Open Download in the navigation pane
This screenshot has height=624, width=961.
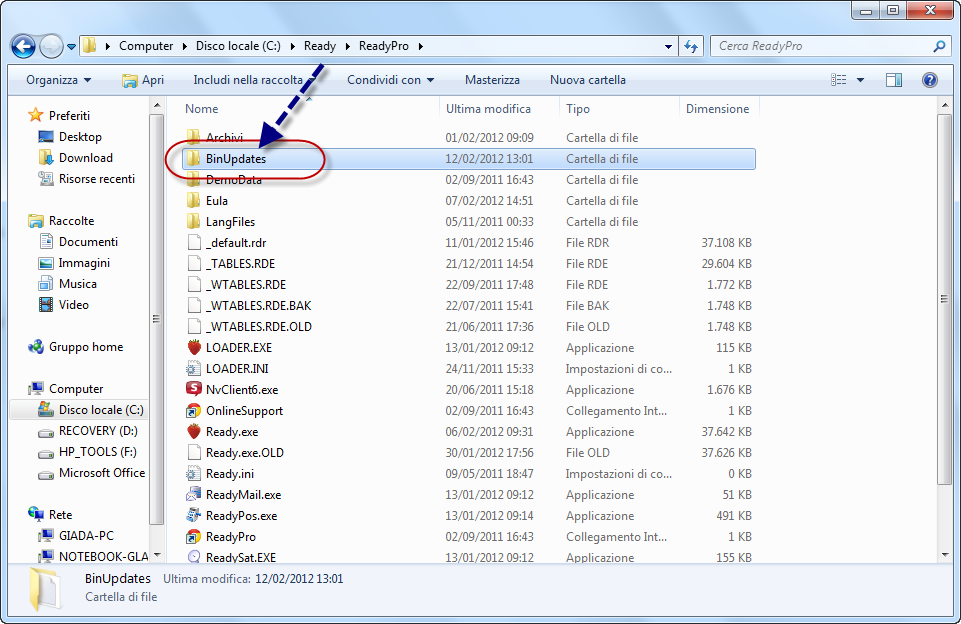pos(75,158)
